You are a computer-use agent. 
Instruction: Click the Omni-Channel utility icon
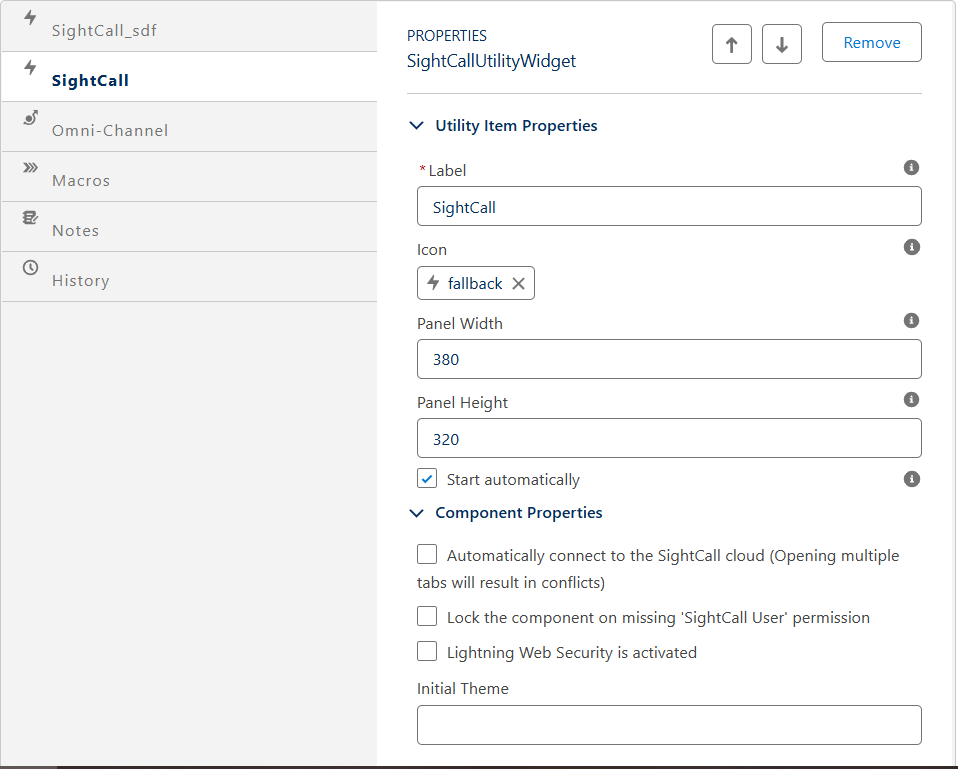31,117
